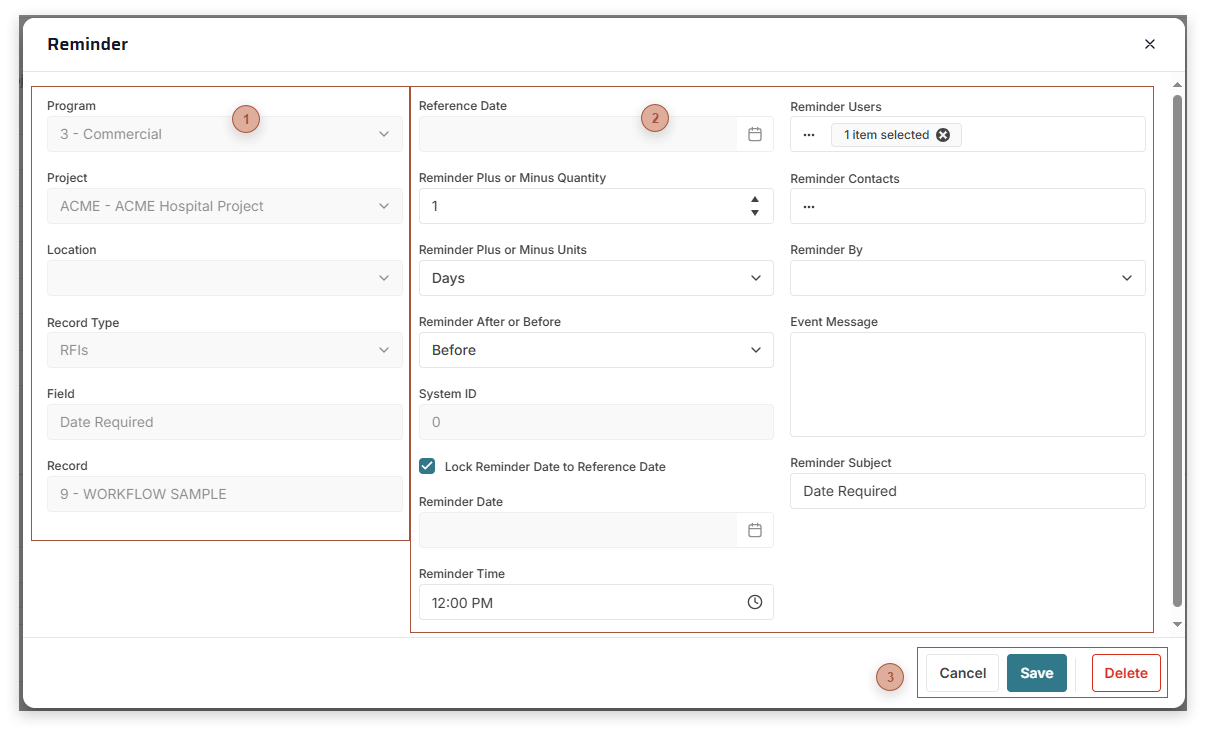This screenshot has height=734, width=1206.
Task: Click the Cancel button
Action: pos(962,673)
